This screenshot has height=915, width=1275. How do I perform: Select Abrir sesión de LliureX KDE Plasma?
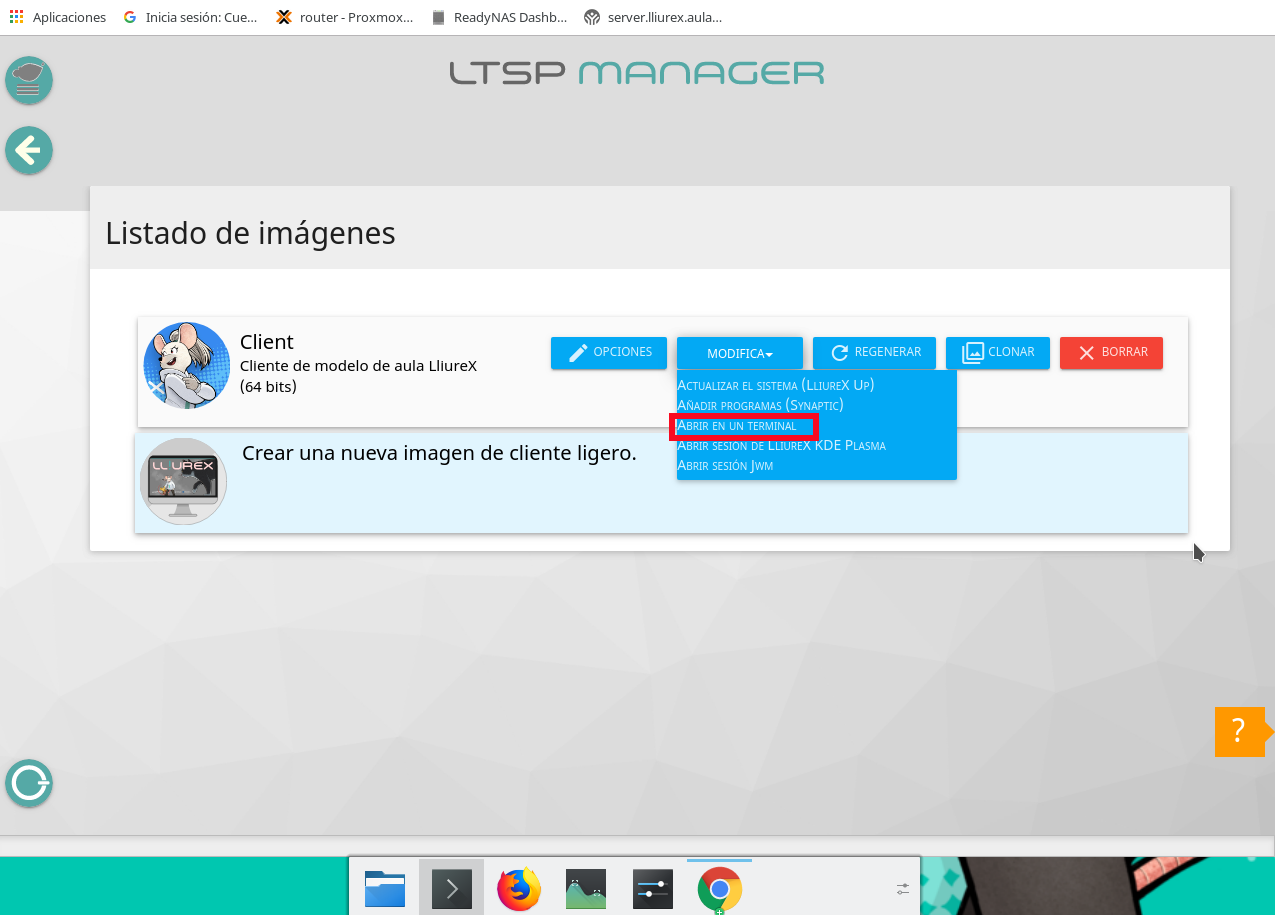[x=781, y=445]
